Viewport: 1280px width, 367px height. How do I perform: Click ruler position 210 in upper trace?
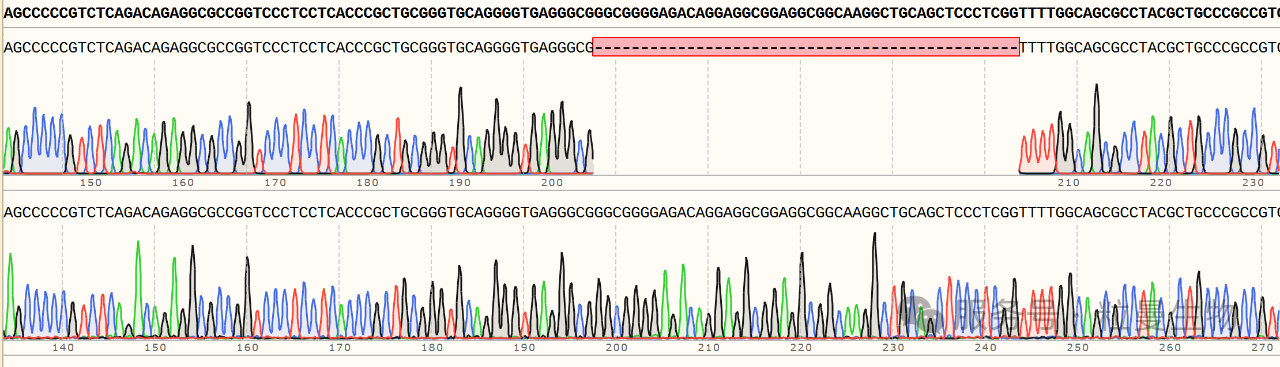point(1068,183)
